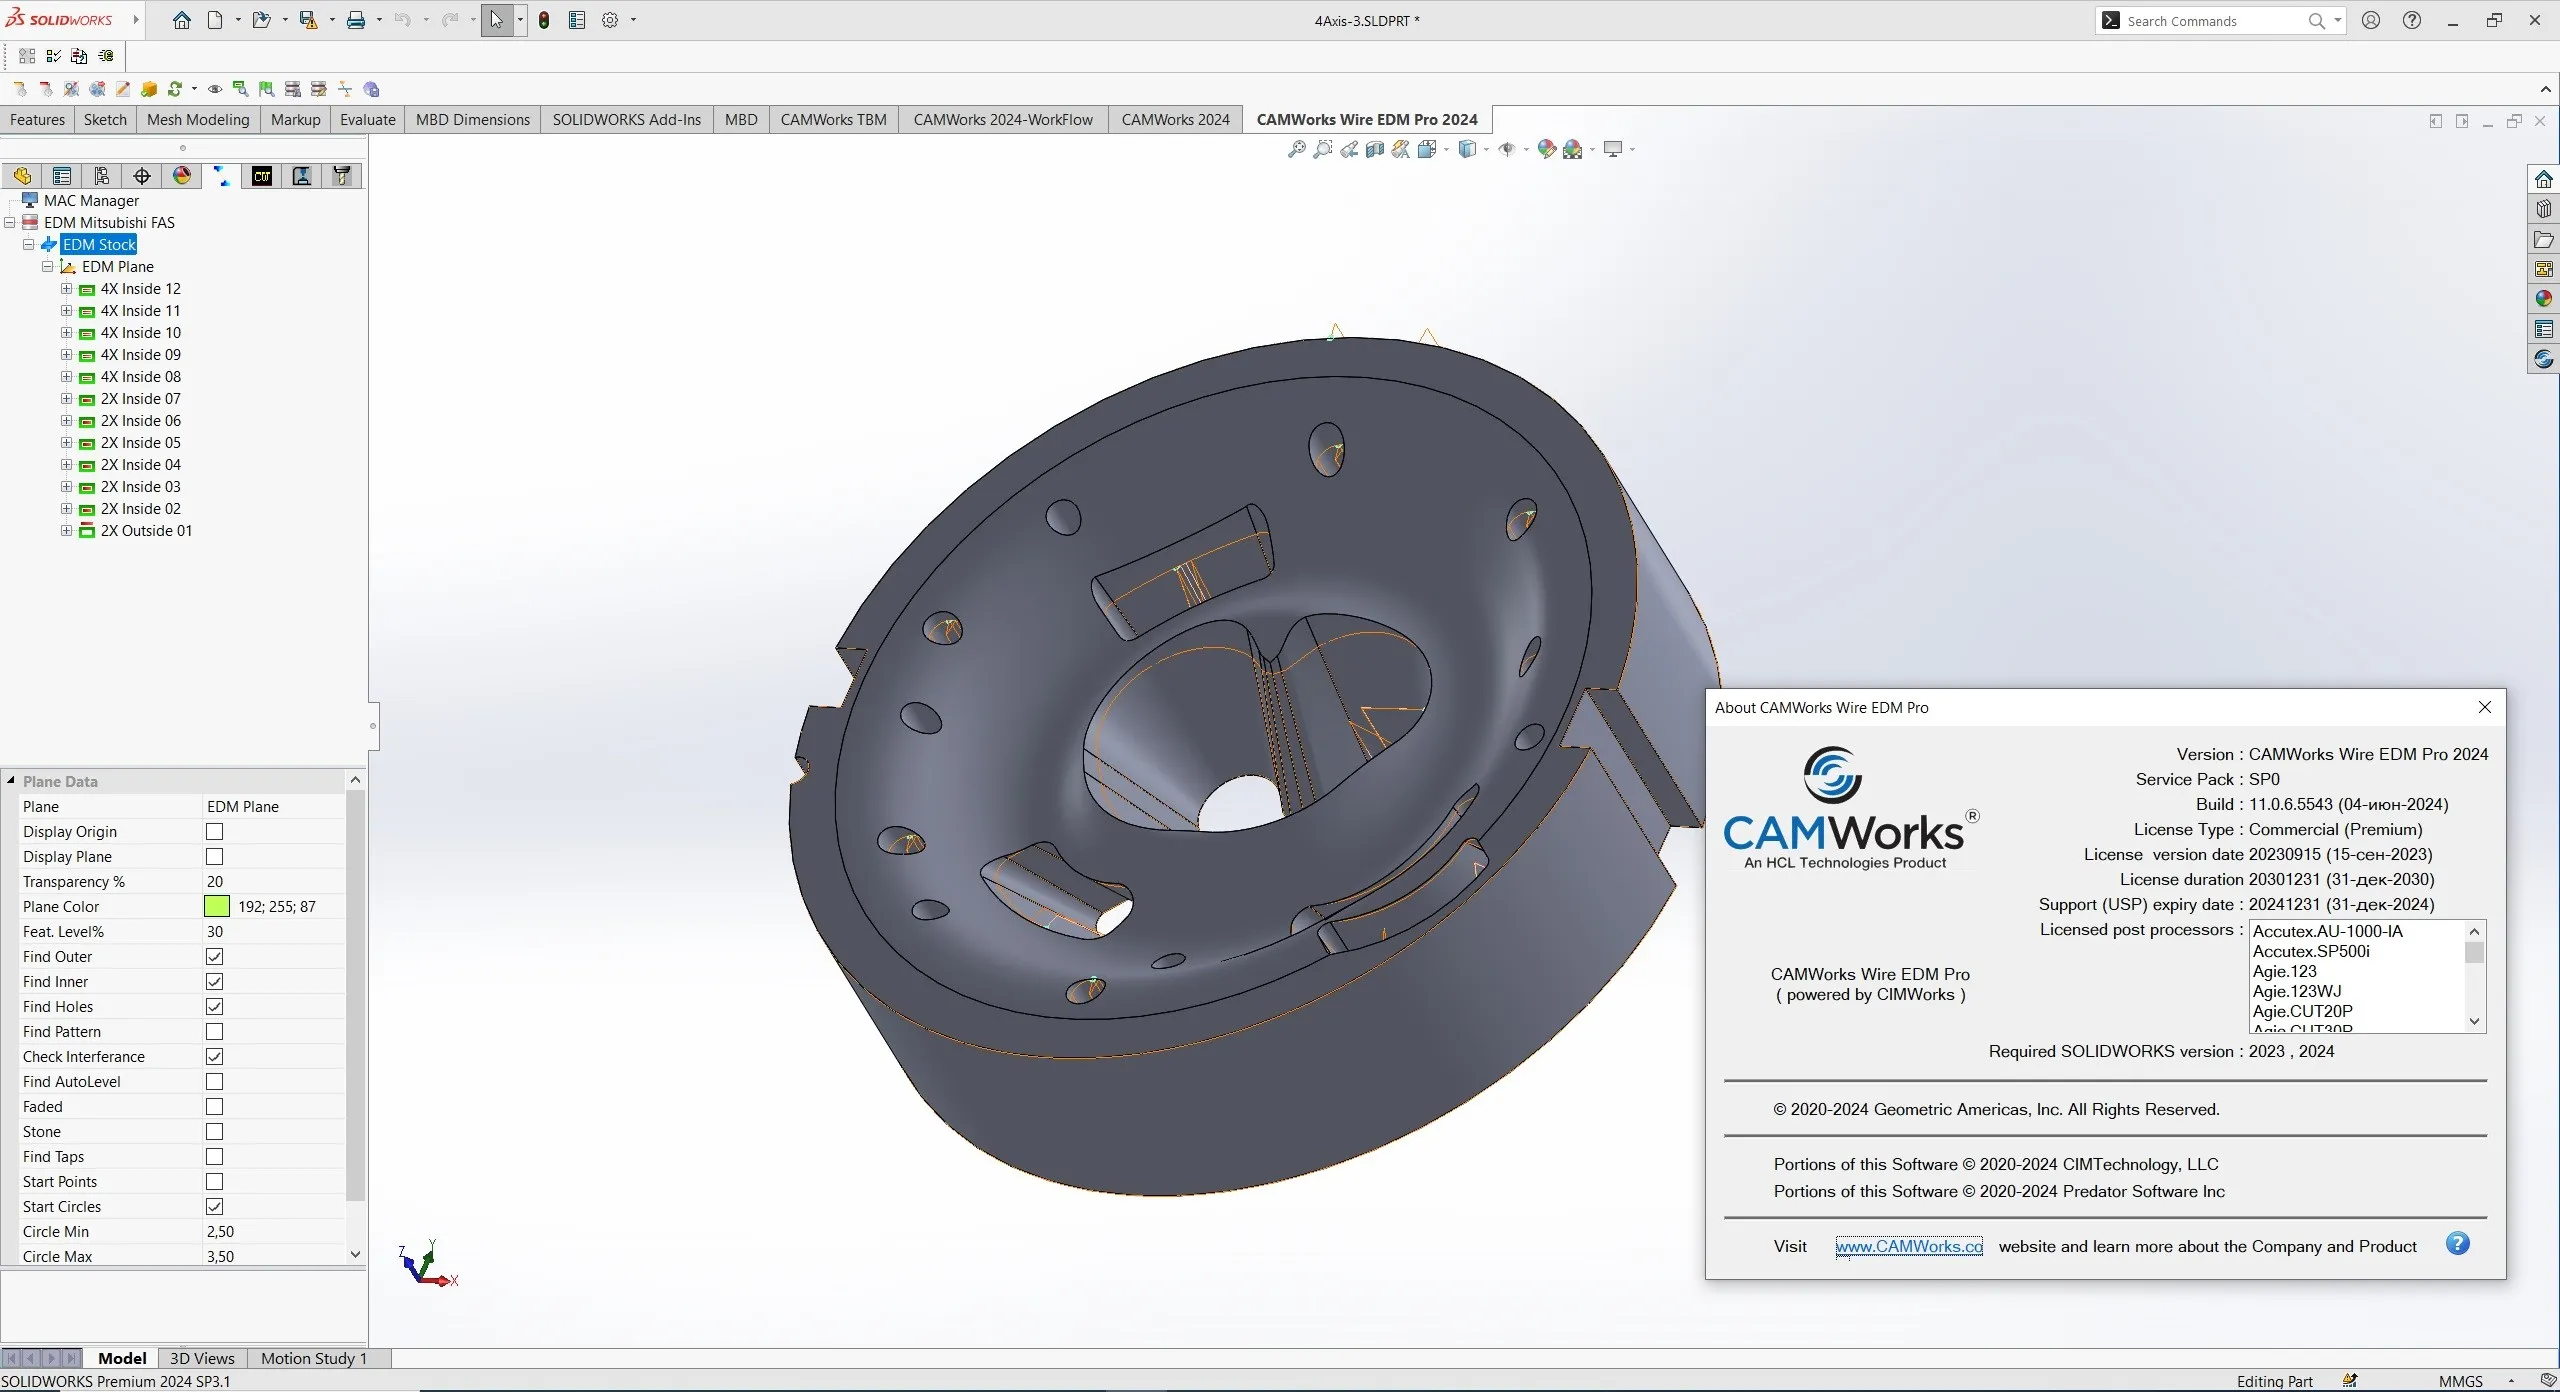The height and width of the screenshot is (1392, 2560).
Task: Click the Zoom to Fit icon
Action: coord(1296,149)
